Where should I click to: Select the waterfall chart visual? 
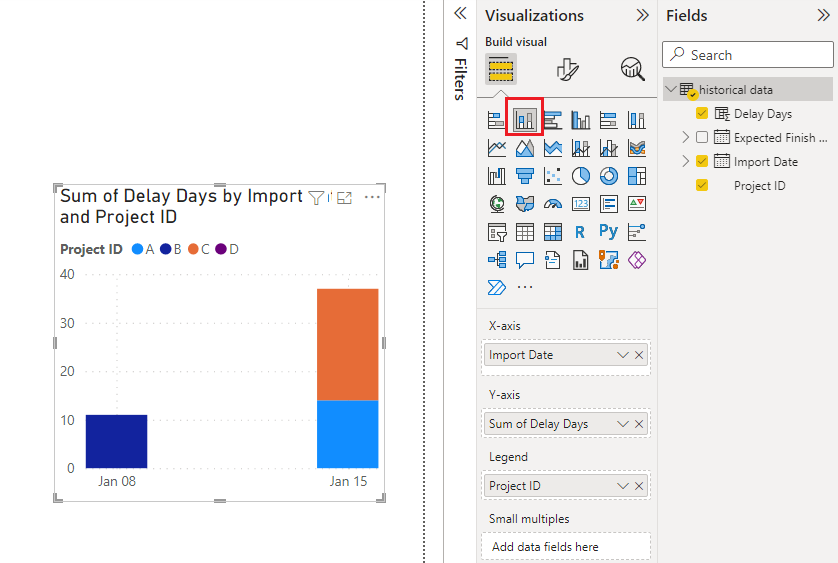click(496, 176)
